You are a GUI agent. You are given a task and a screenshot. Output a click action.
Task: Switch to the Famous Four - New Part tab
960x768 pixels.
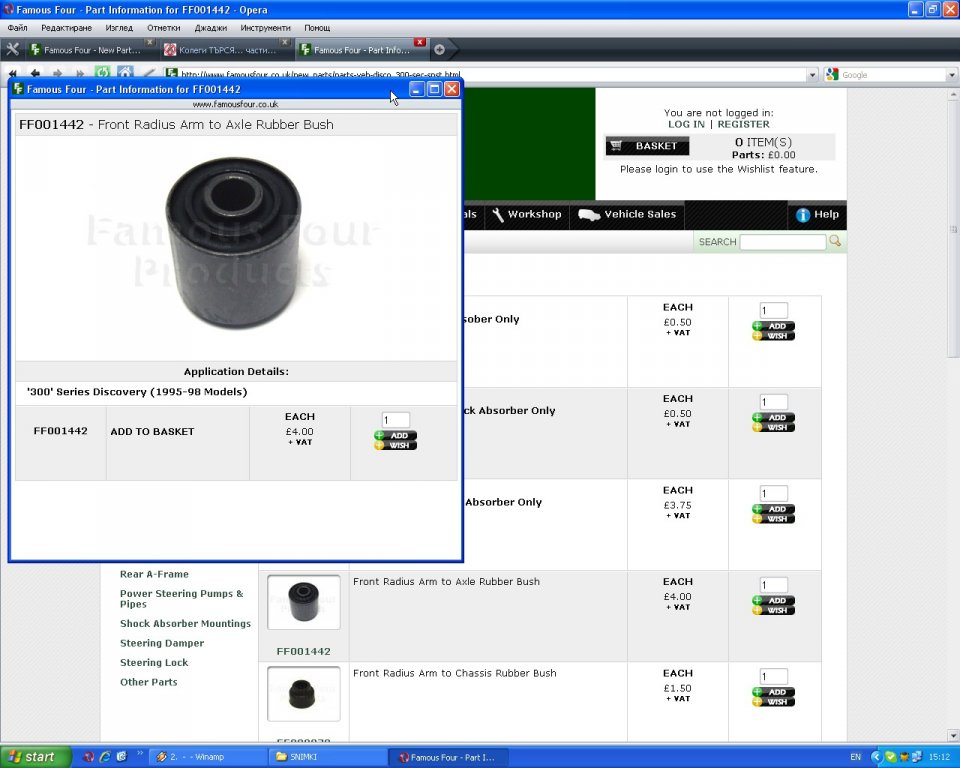(x=90, y=49)
